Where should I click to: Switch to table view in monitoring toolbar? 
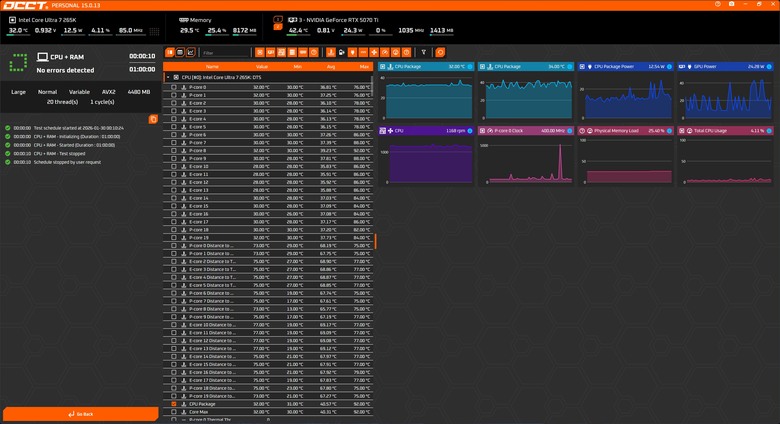tap(180, 52)
